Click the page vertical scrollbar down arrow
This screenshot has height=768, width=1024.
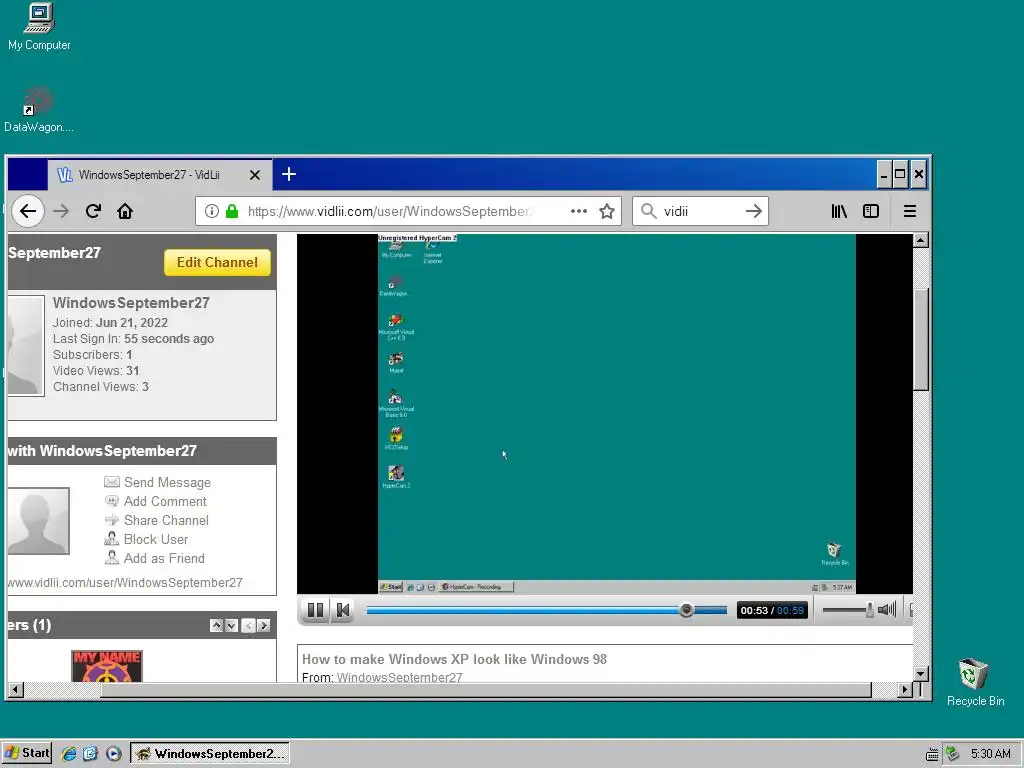tap(921, 673)
